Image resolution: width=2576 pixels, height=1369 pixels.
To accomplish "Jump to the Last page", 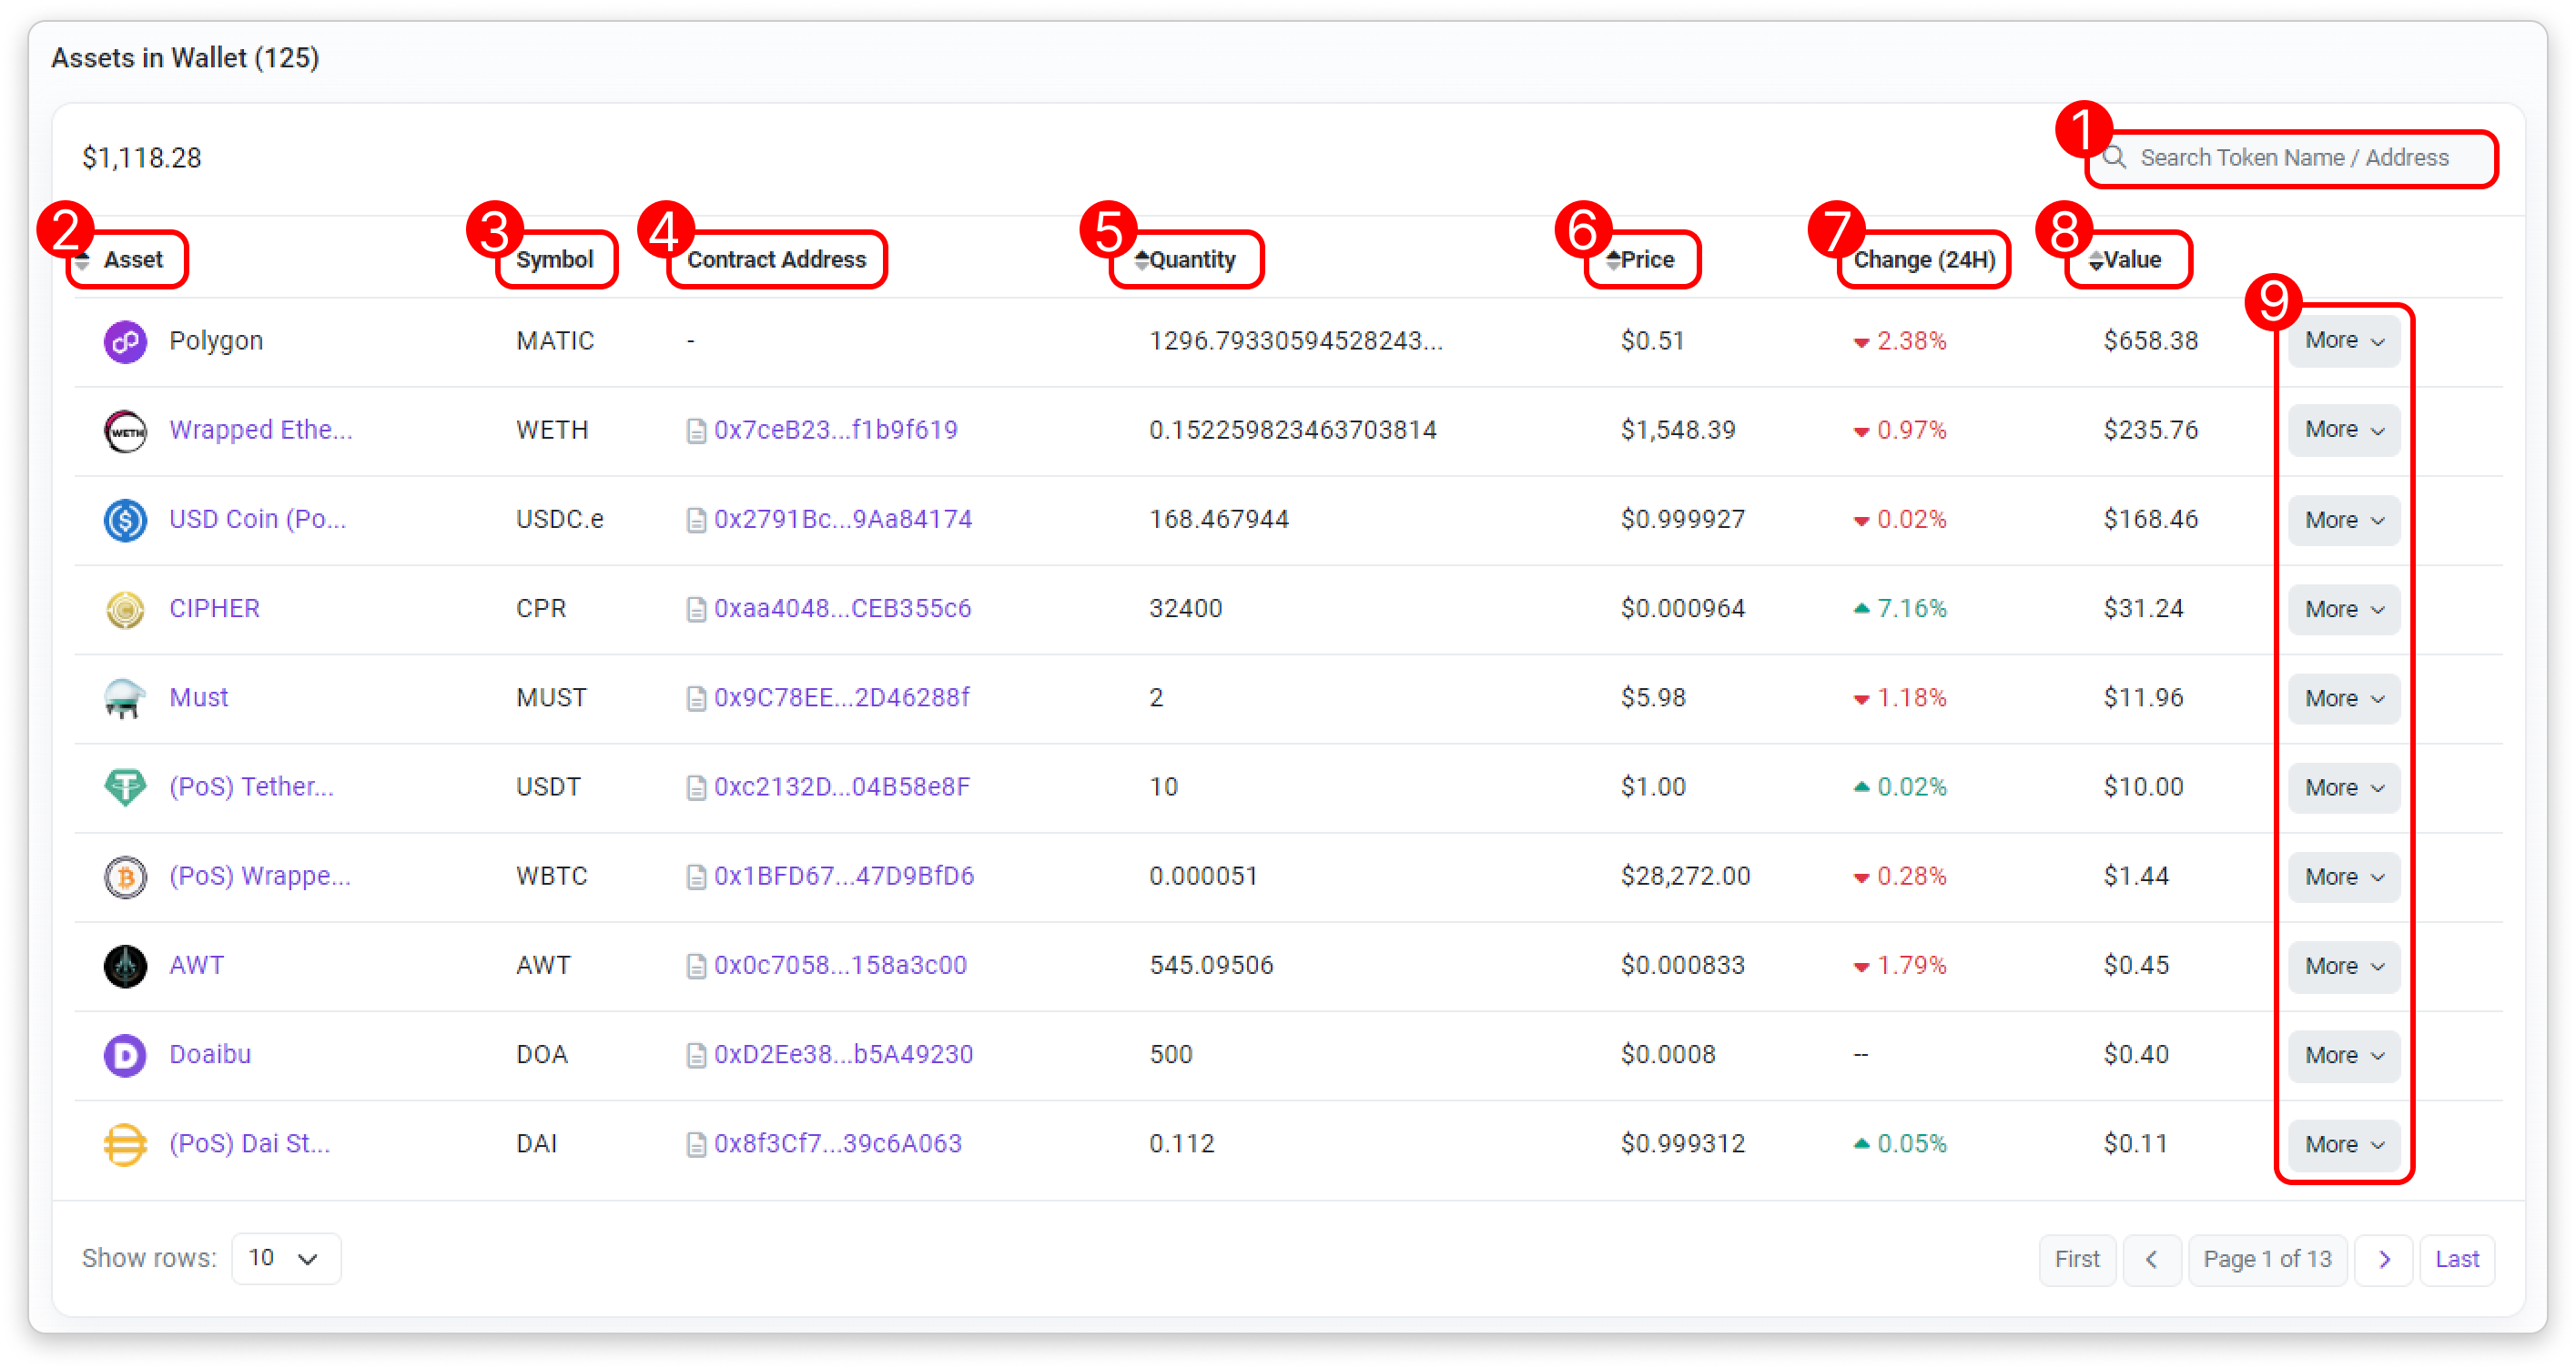I will [x=2456, y=1259].
